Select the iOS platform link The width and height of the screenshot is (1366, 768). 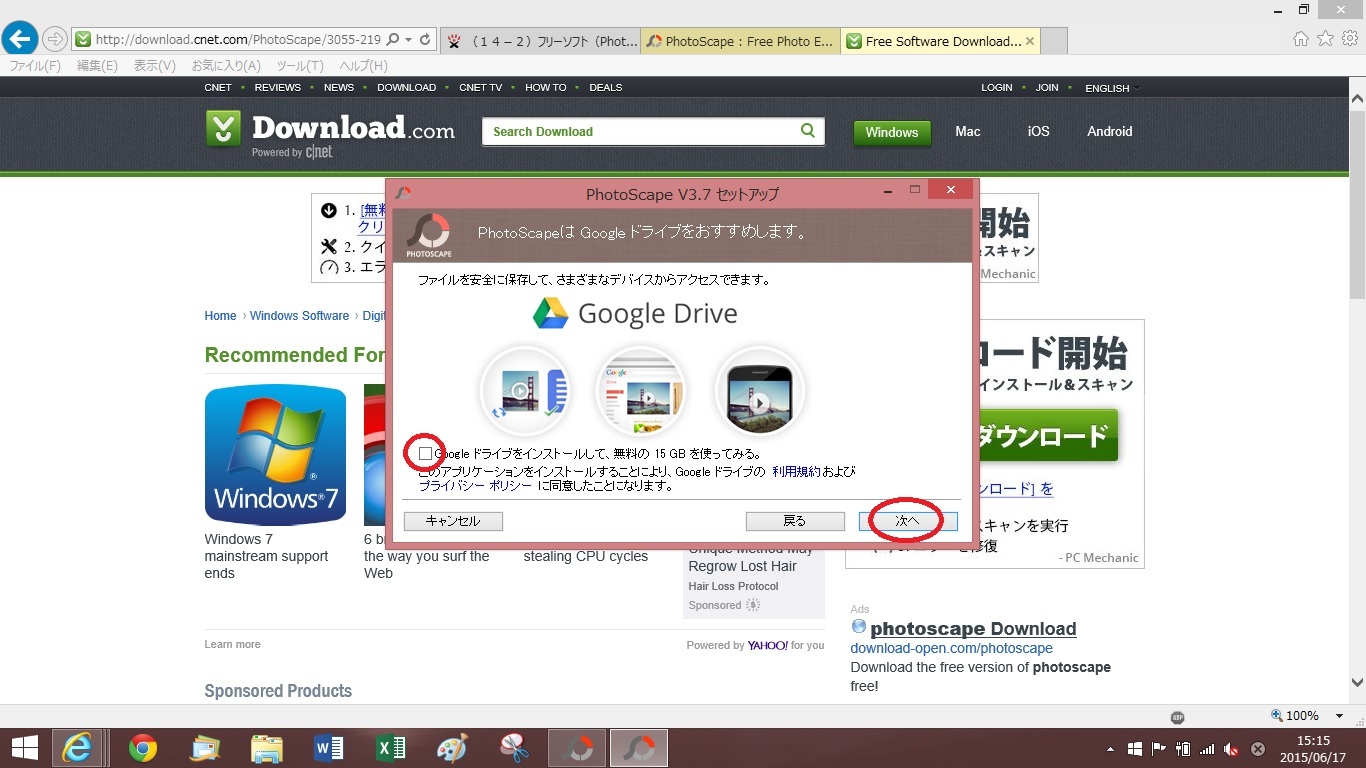pos(1039,131)
